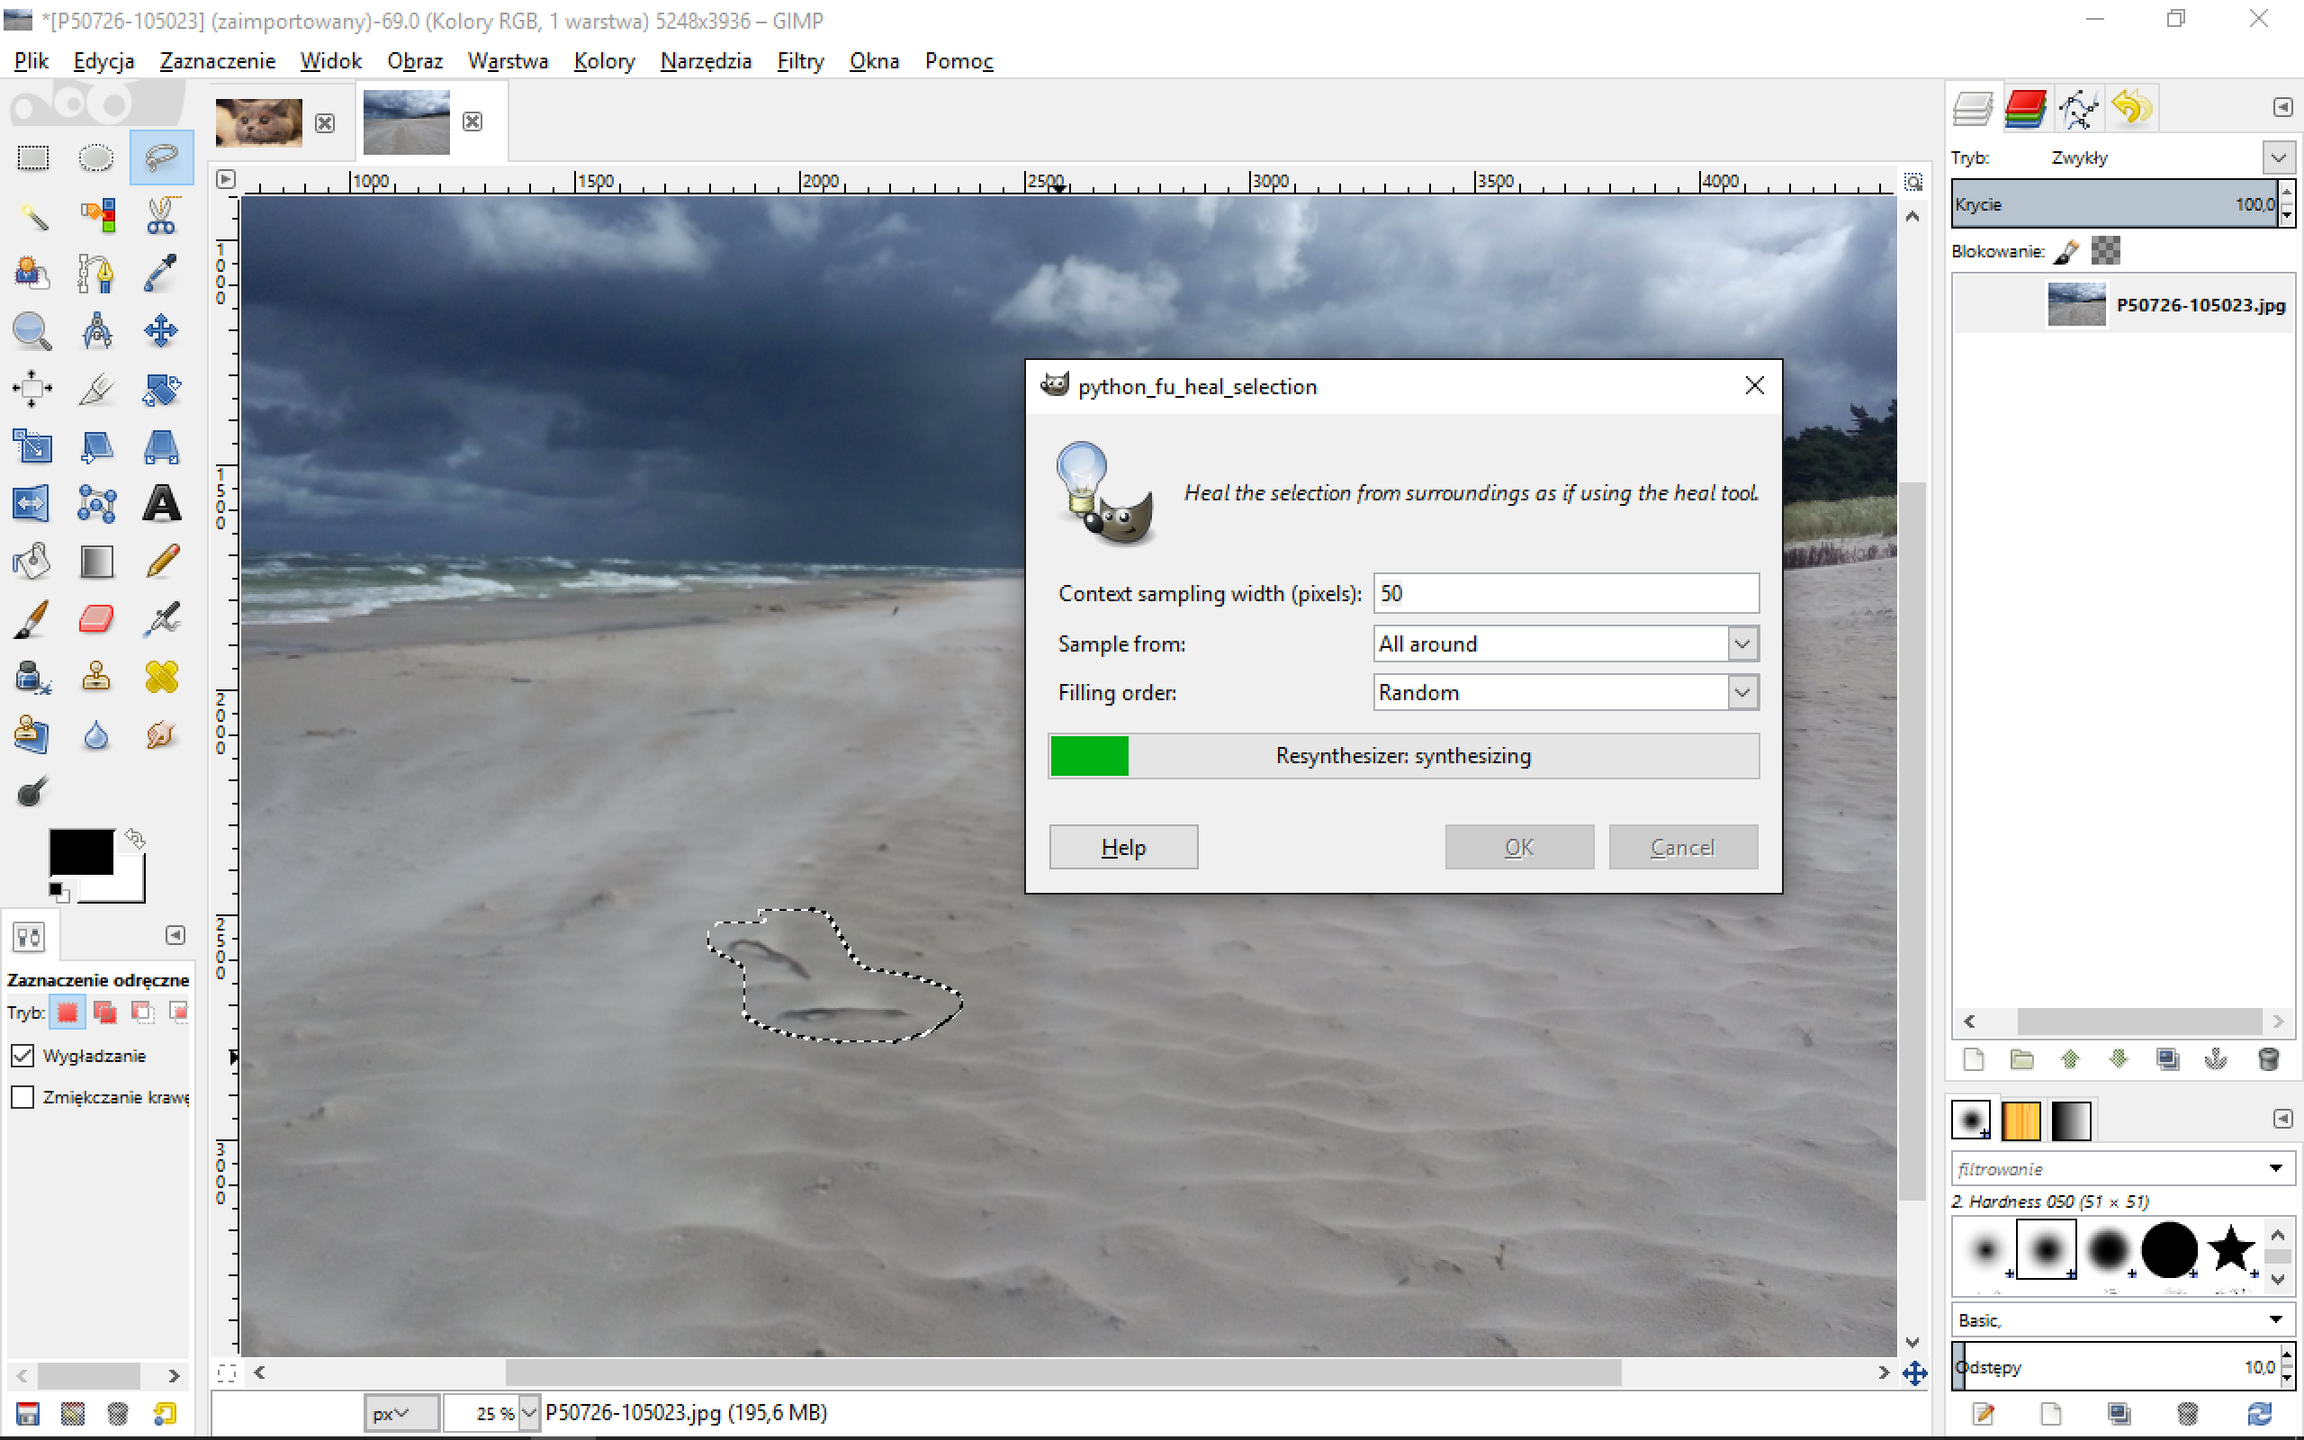This screenshot has width=2304, height=1440.
Task: Select the Eraser tool
Action: coord(96,619)
